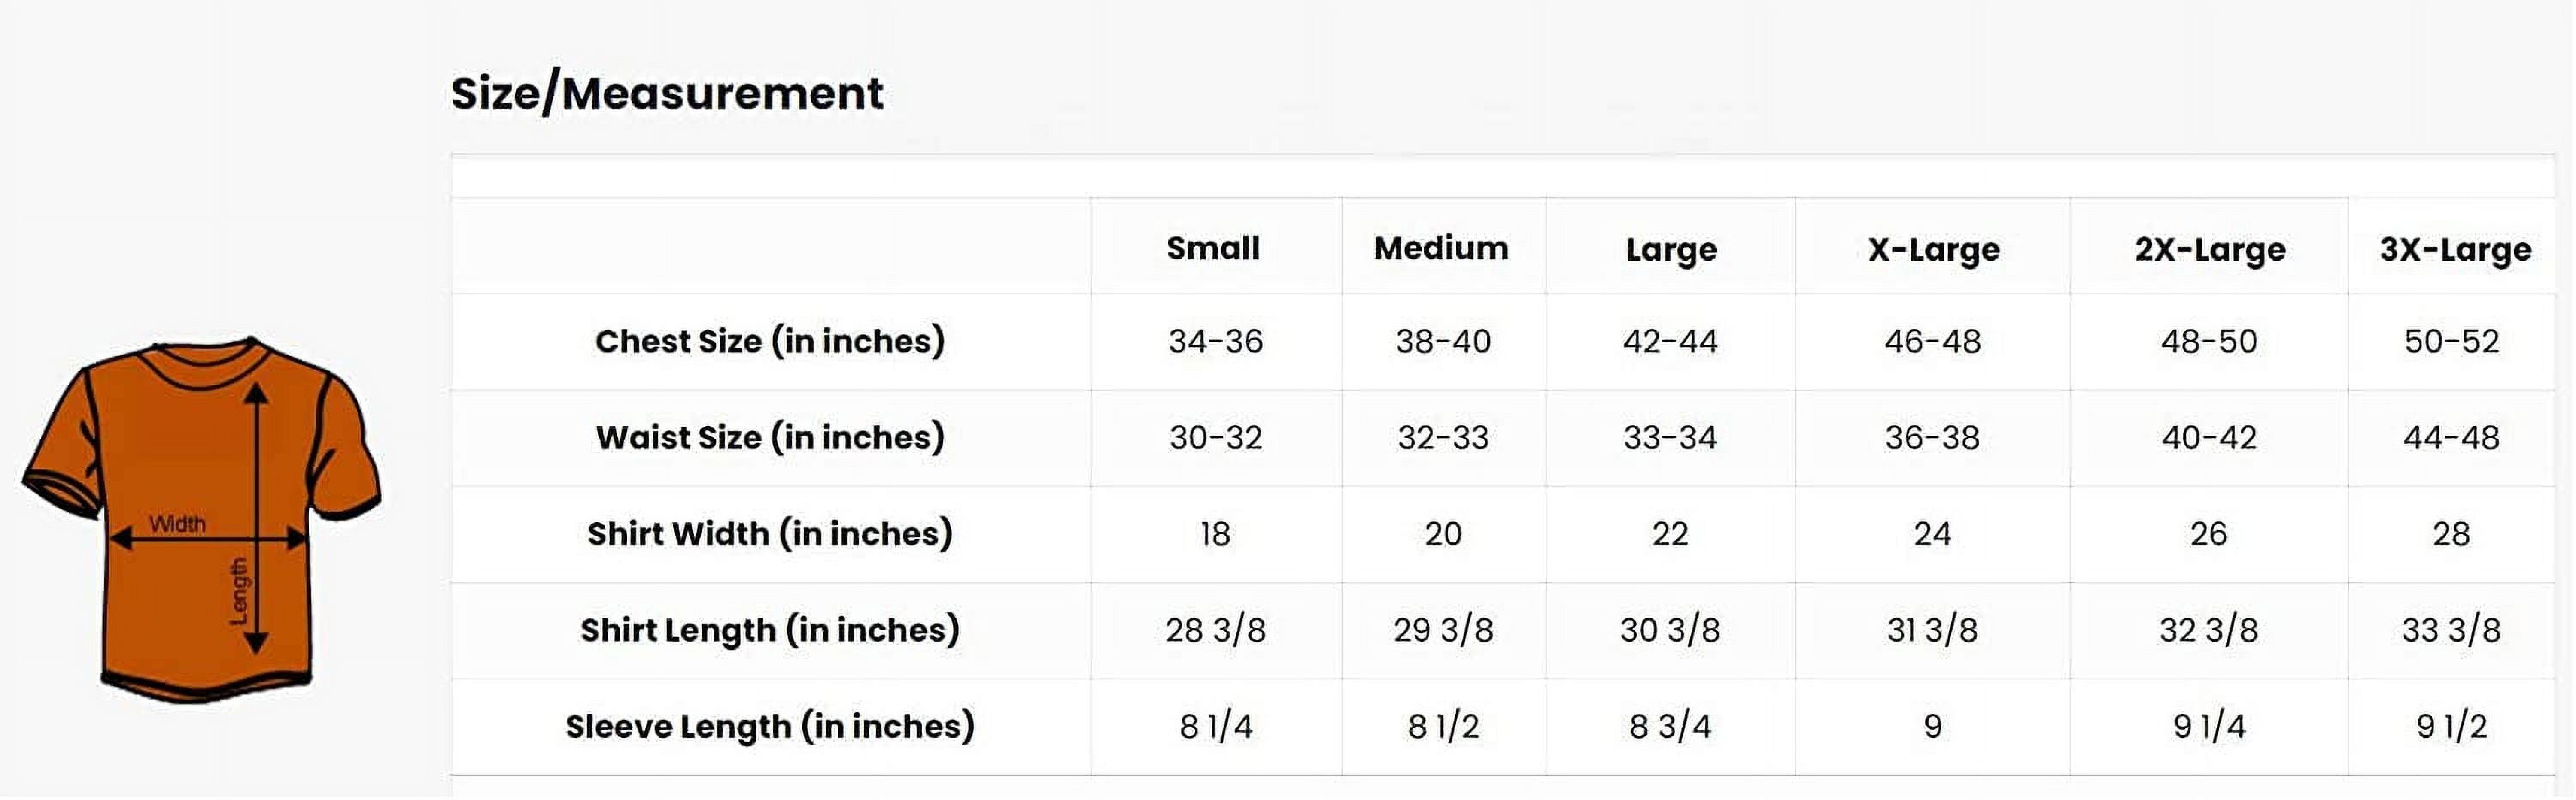Click the shirt width value 24

click(1932, 534)
